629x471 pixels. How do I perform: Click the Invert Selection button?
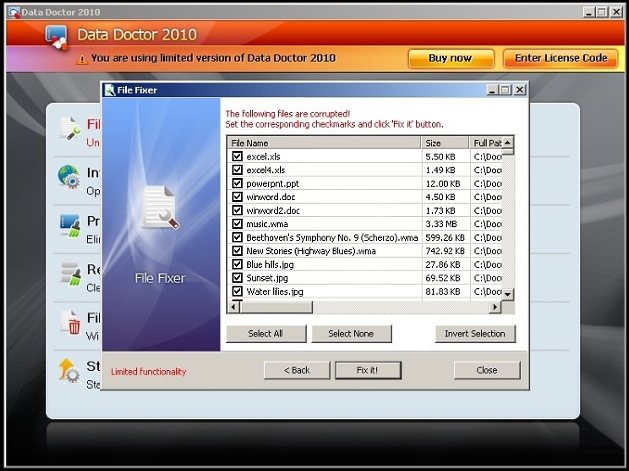coord(475,334)
